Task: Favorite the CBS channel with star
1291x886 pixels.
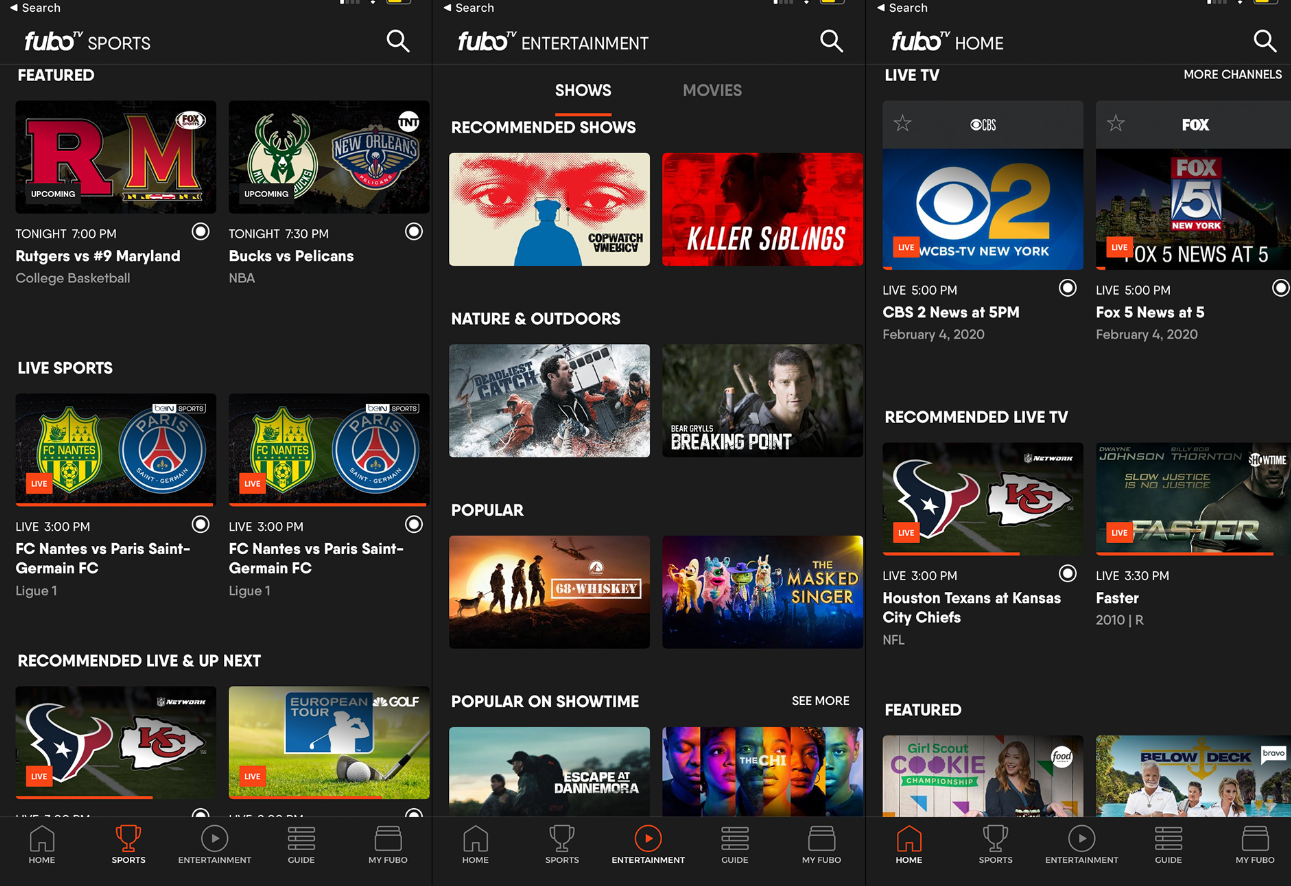Action: click(903, 124)
